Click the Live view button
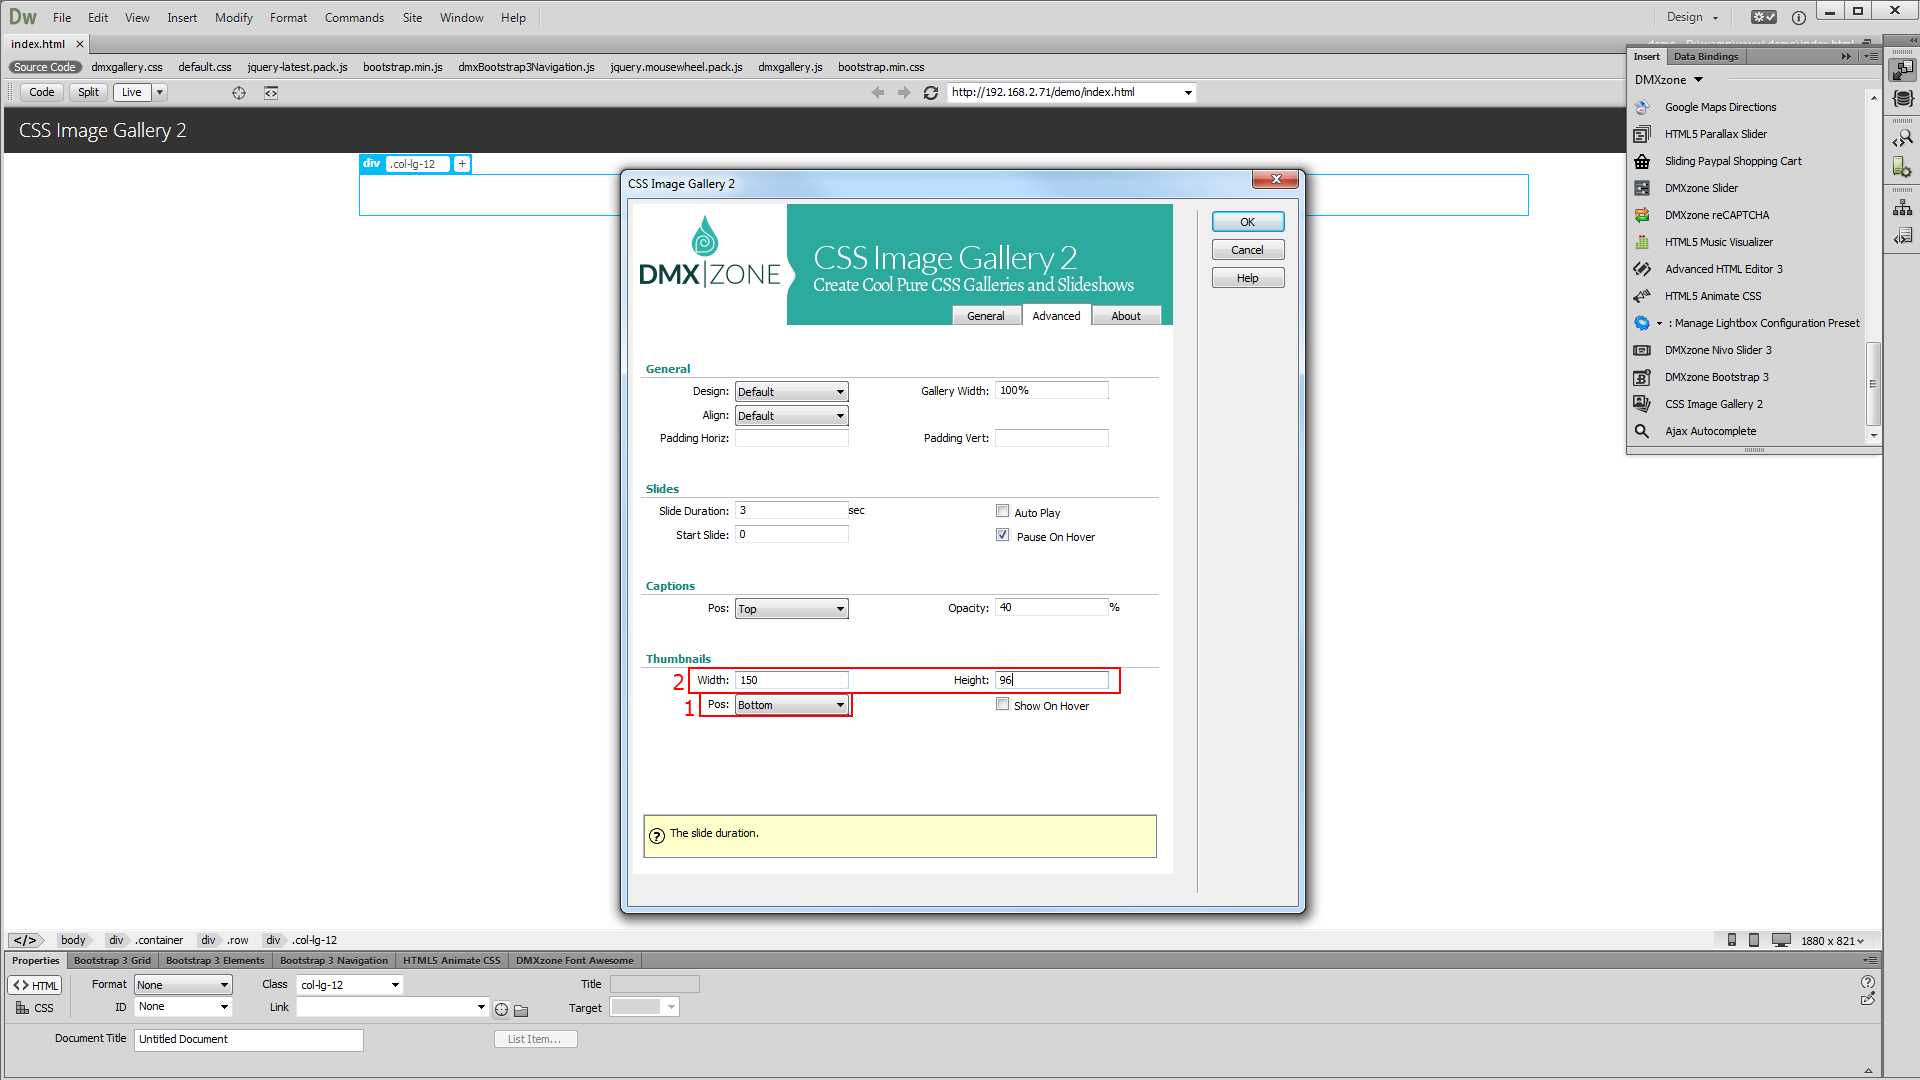 pos(131,93)
